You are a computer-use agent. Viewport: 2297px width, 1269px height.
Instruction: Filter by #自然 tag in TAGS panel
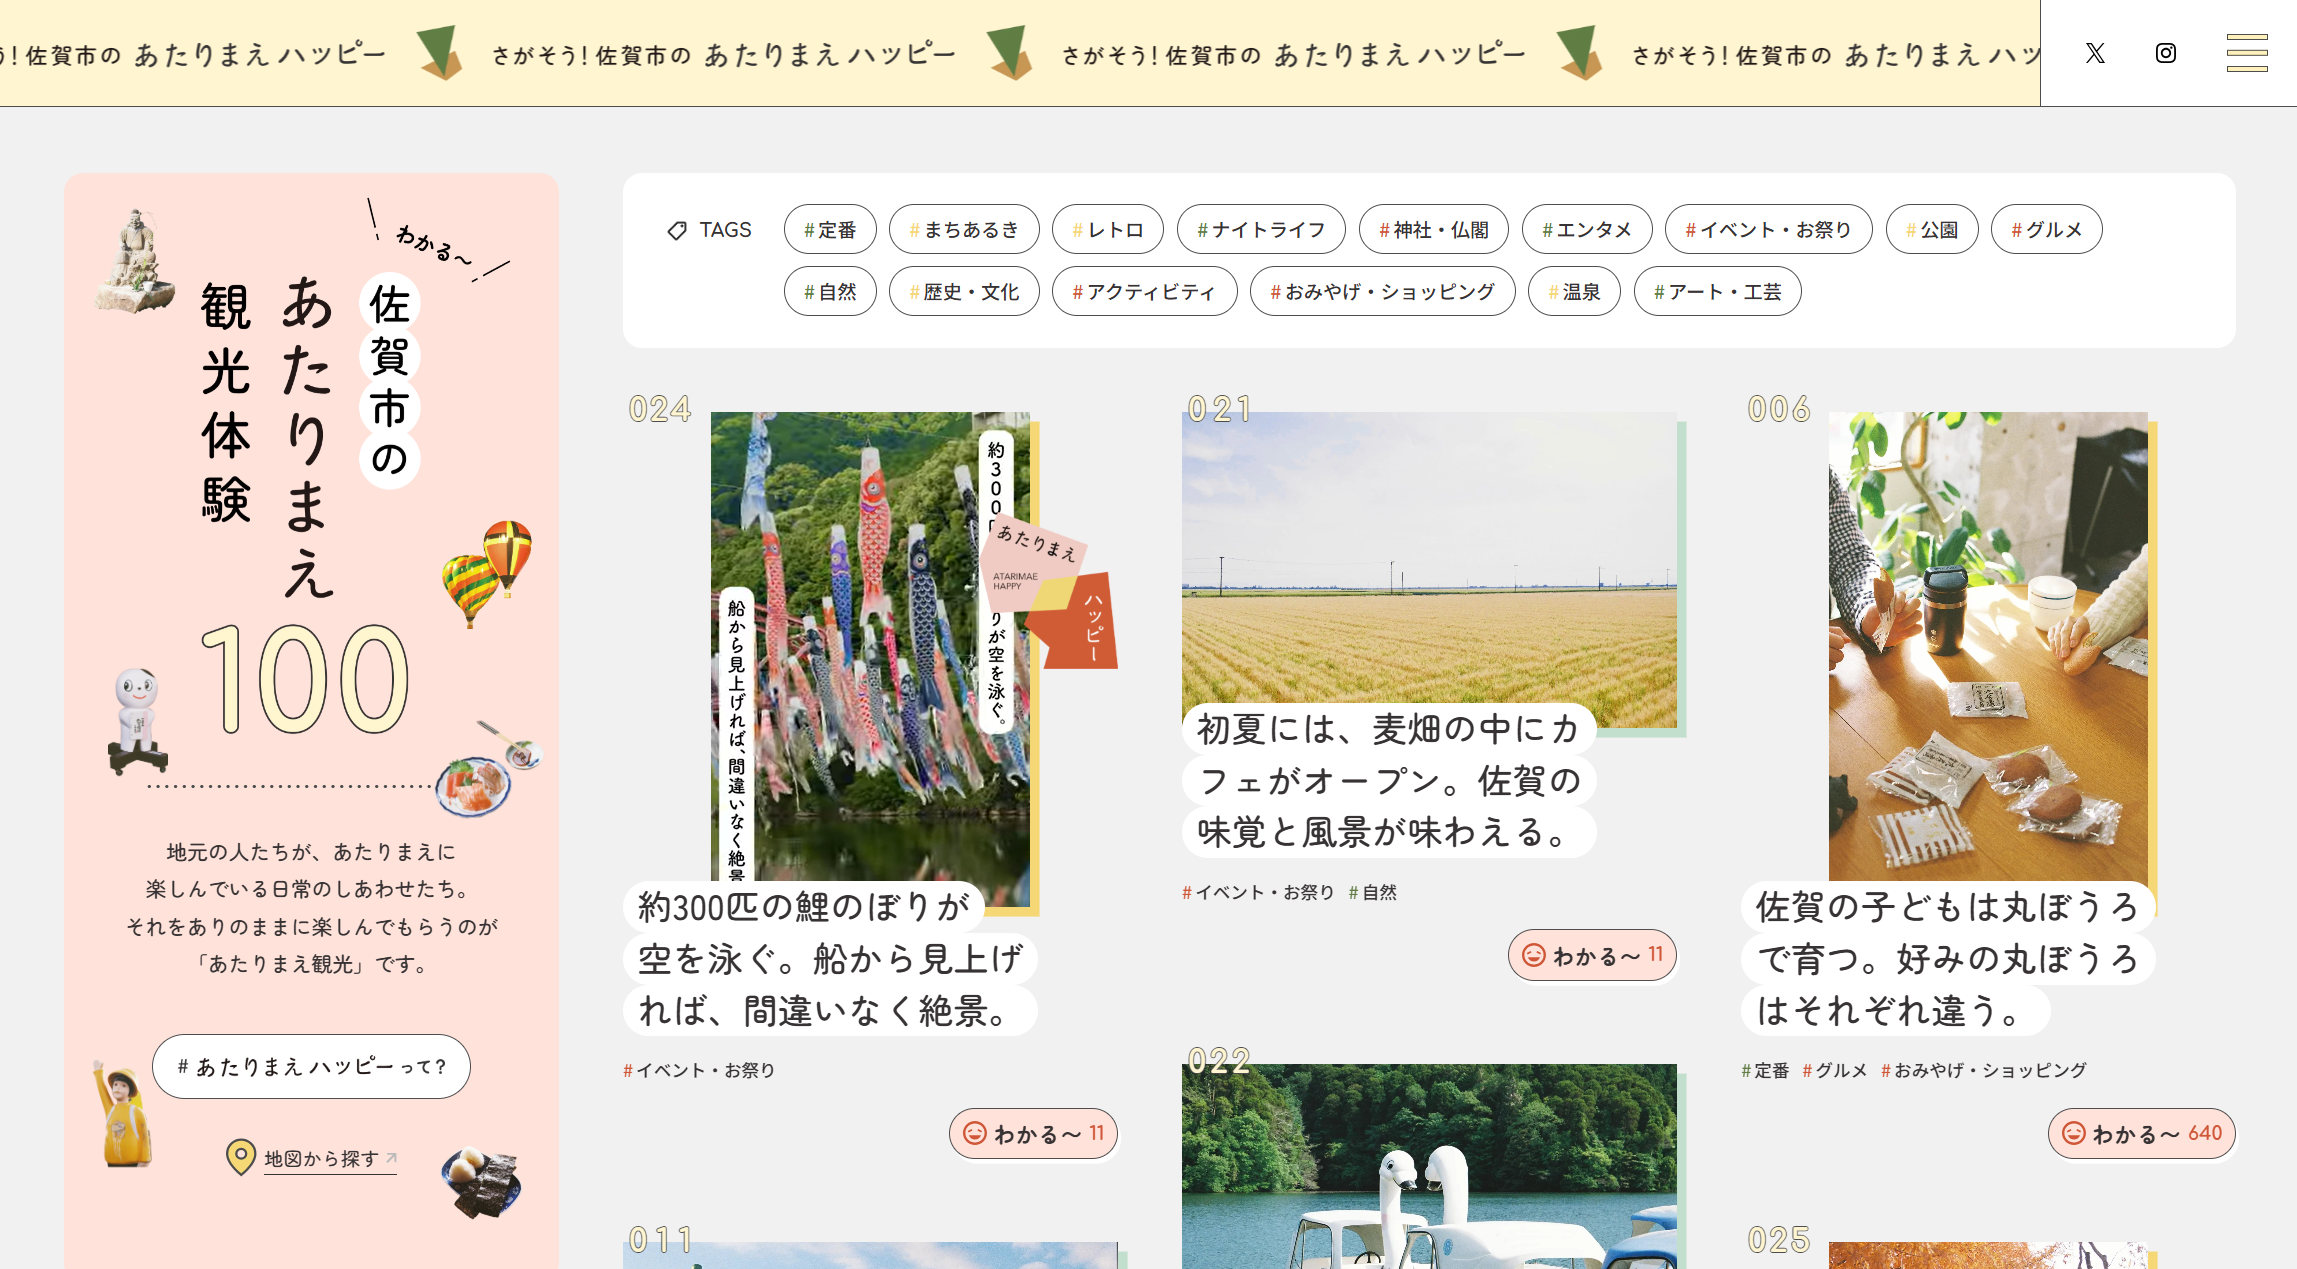click(x=830, y=291)
